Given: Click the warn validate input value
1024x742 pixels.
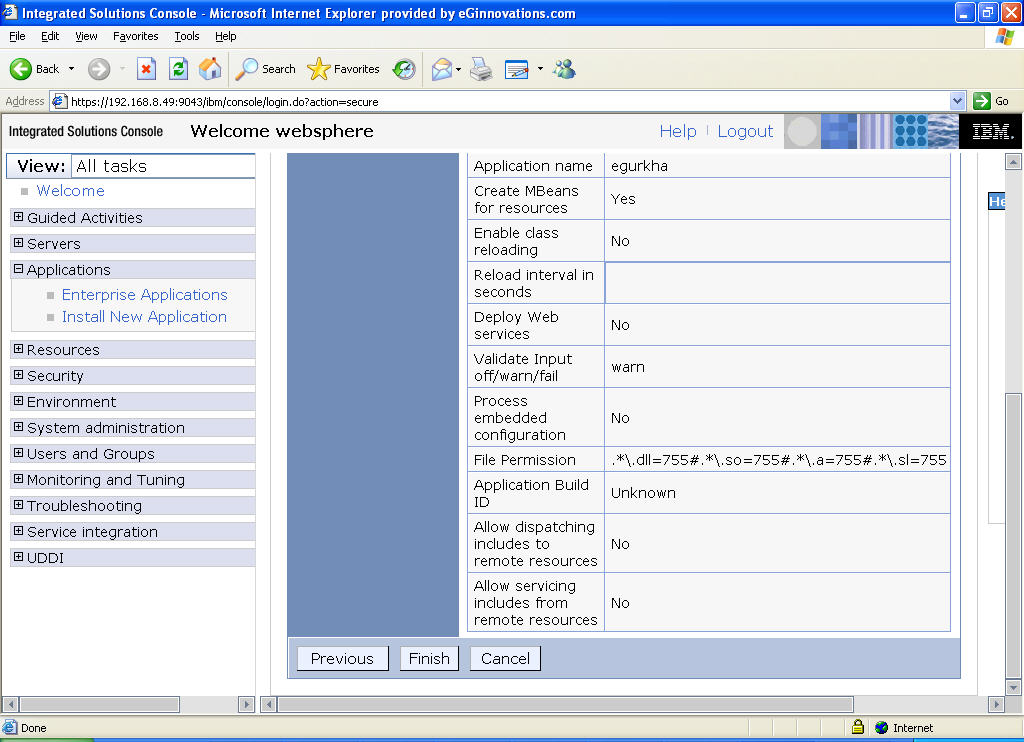Looking at the screenshot, I should (x=628, y=367).
